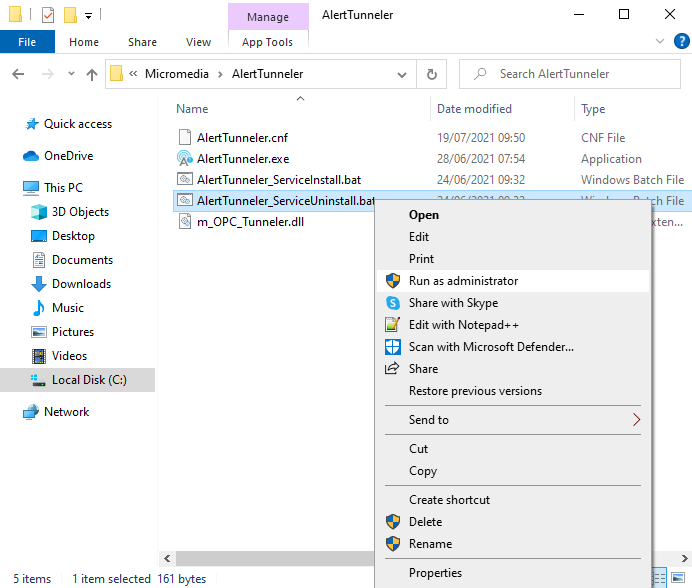This screenshot has width=692, height=588.
Task: Click the Notepad++ icon in context menu
Action: click(392, 325)
